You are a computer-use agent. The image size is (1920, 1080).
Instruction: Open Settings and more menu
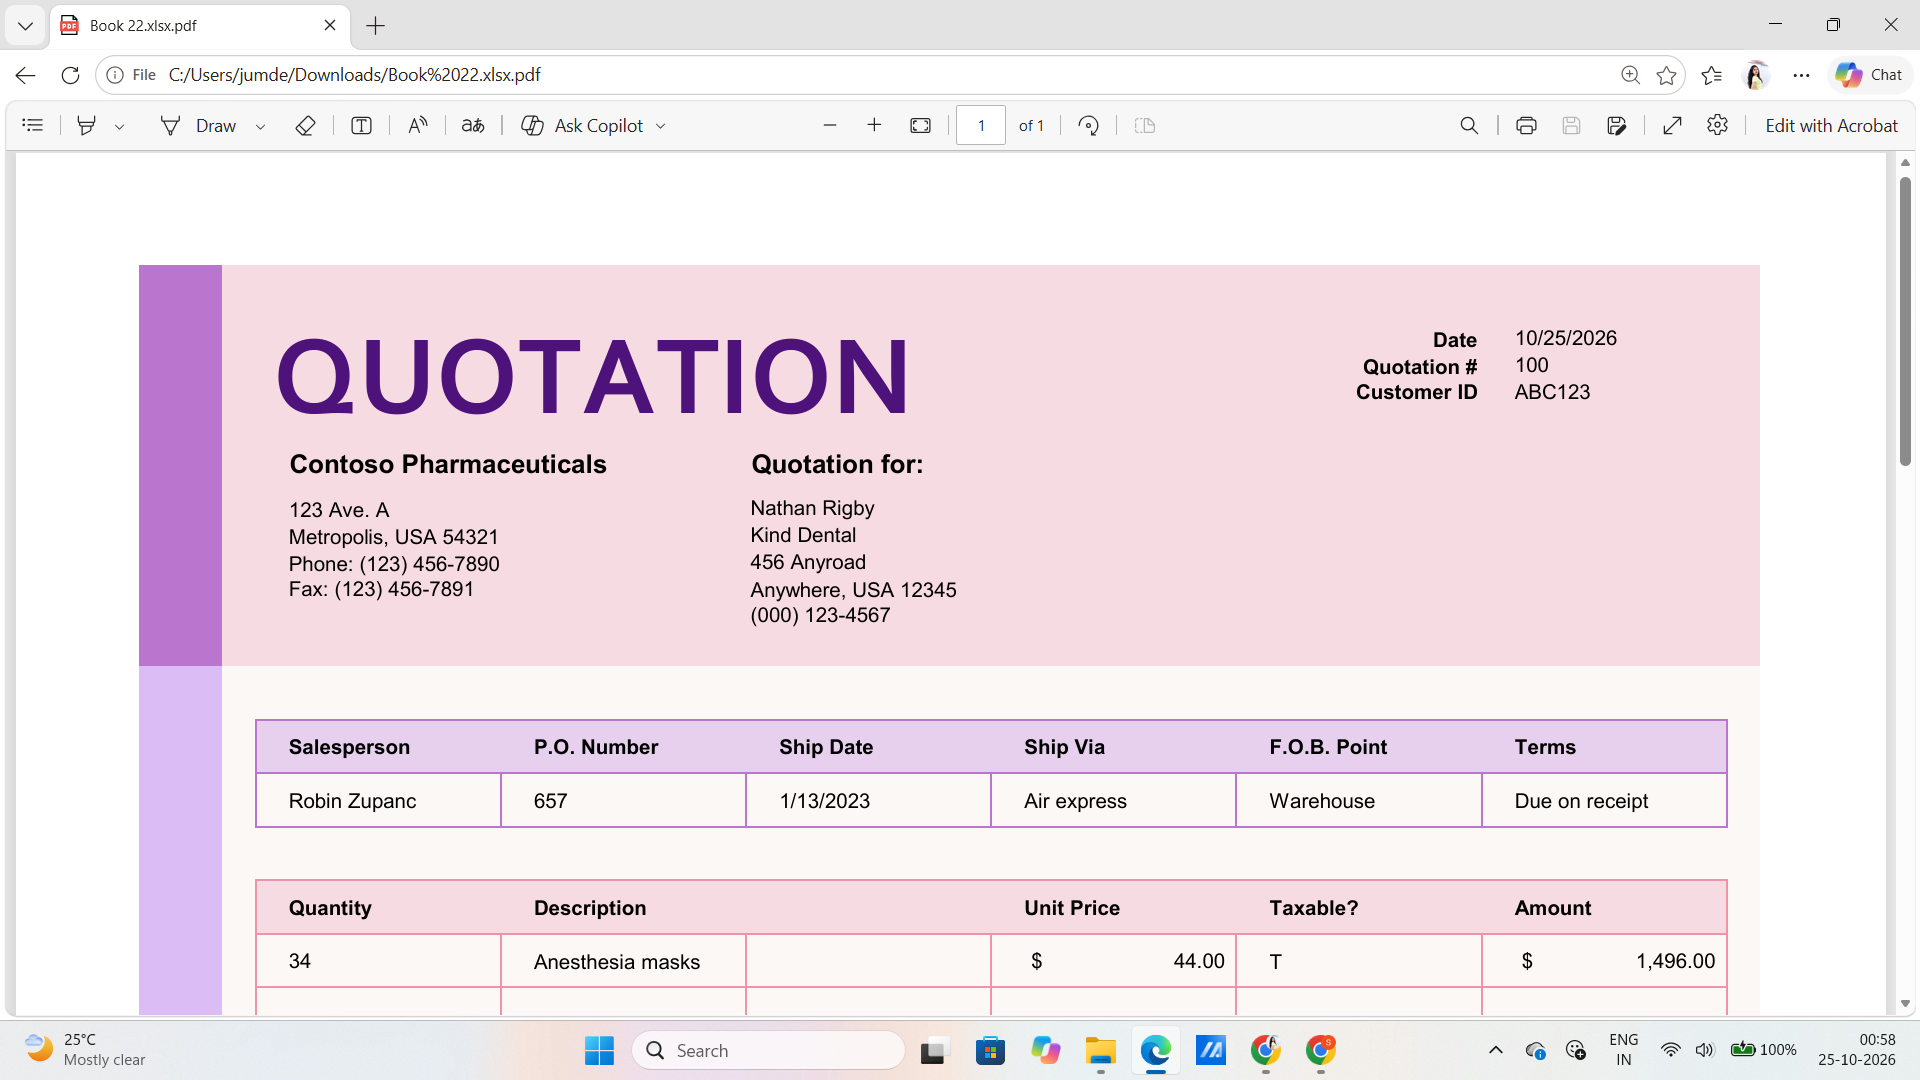tap(1801, 75)
